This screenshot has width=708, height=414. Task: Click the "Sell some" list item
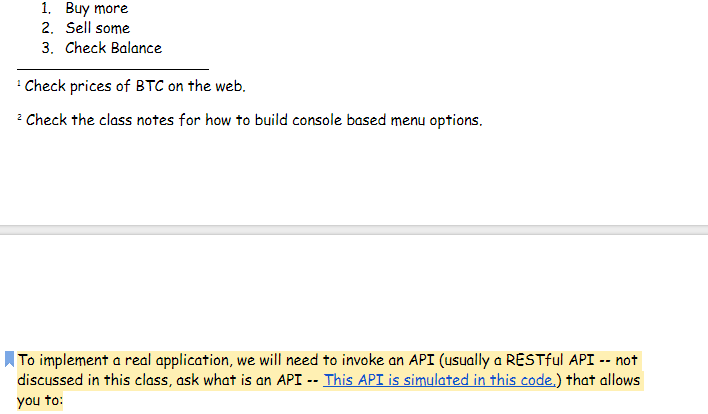[x=98, y=28]
